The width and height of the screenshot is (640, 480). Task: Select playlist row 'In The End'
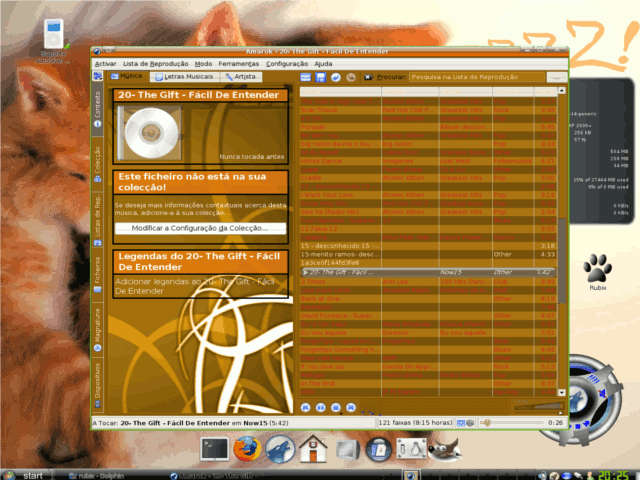point(428,384)
